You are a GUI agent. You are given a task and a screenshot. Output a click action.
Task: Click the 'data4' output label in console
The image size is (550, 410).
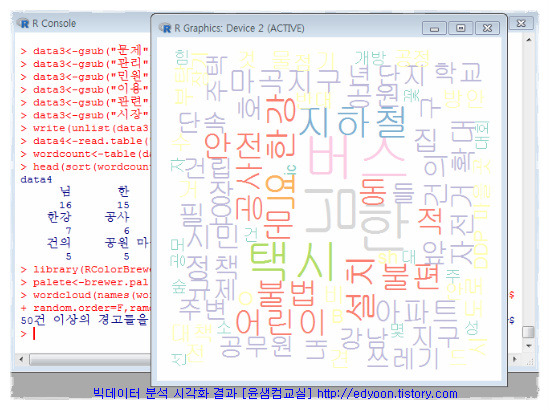(36, 180)
